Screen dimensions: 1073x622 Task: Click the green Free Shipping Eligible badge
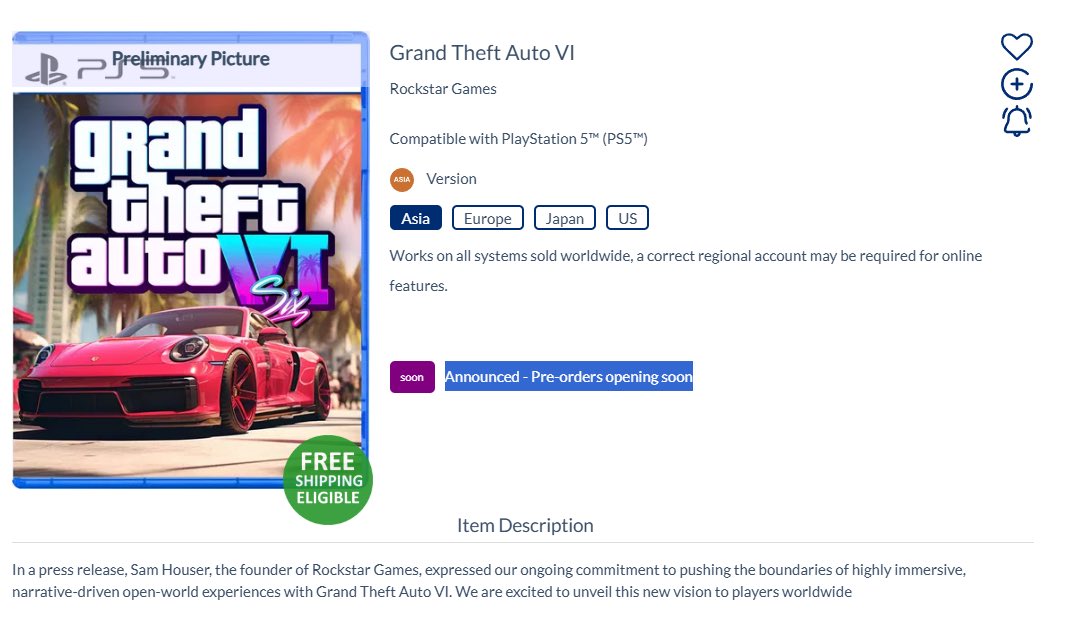coord(328,480)
